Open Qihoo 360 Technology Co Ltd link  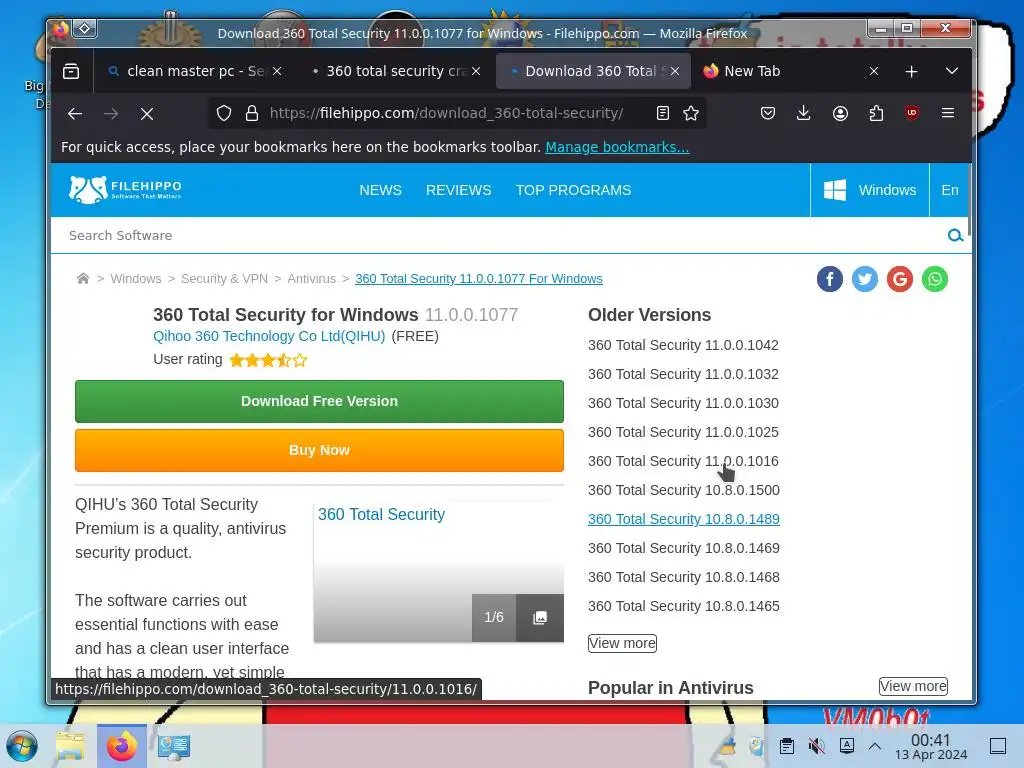(269, 336)
